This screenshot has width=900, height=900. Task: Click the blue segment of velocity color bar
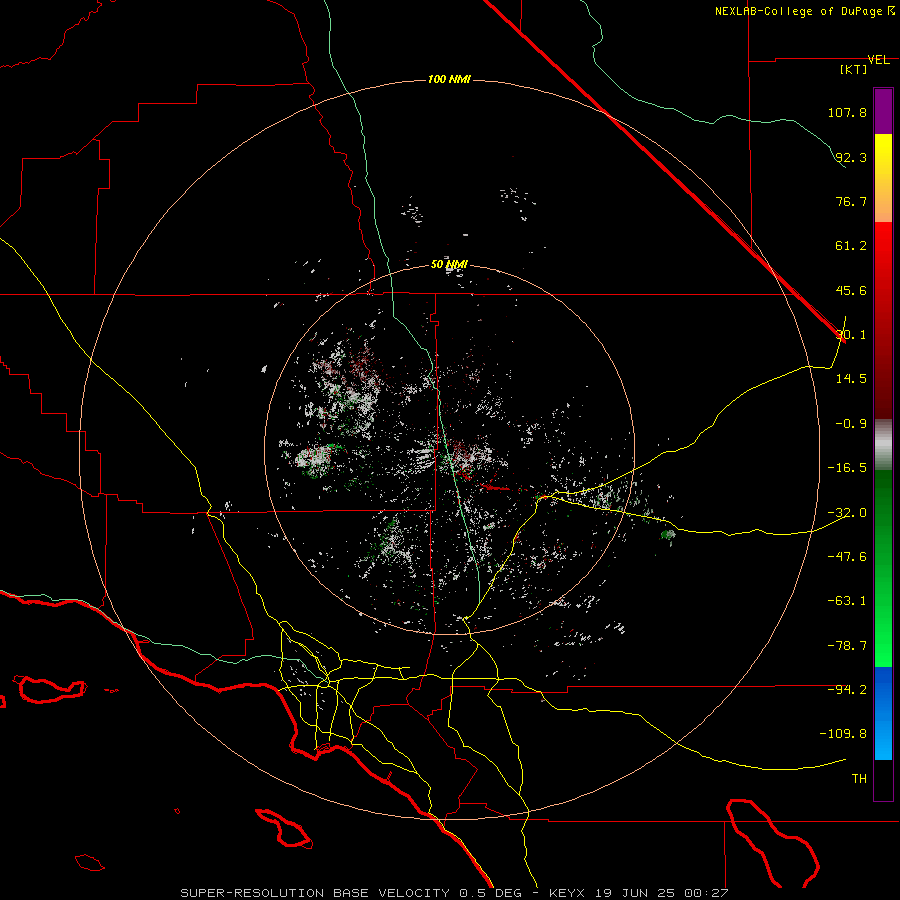[883, 713]
